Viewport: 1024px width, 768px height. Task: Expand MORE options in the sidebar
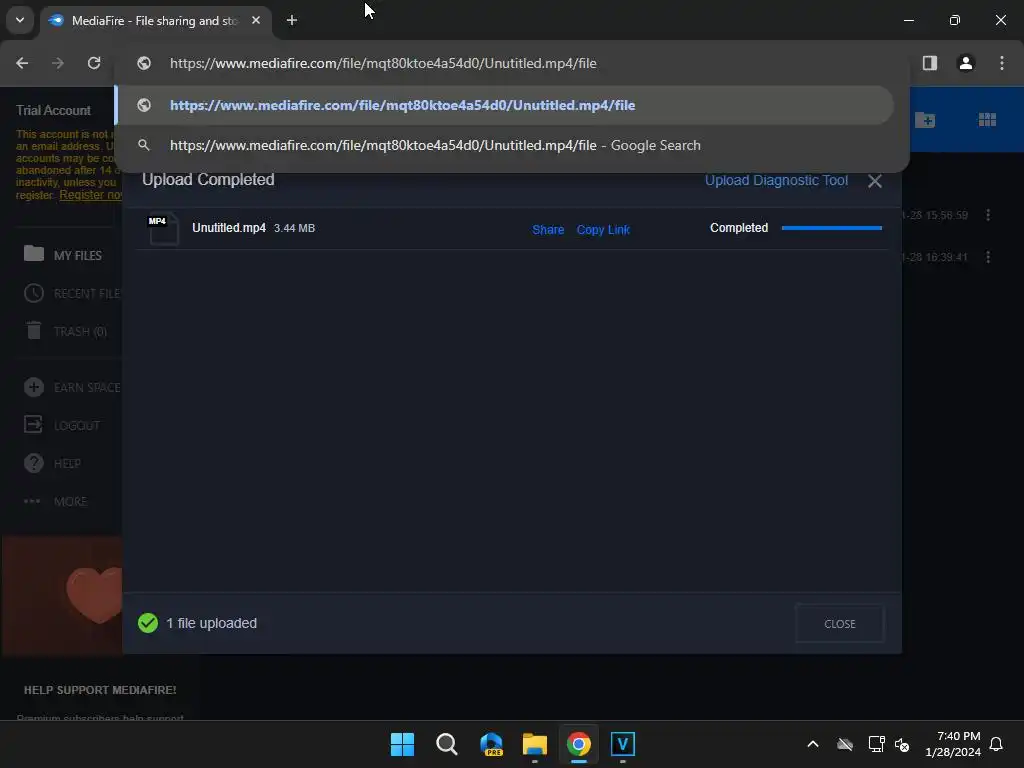coord(56,501)
